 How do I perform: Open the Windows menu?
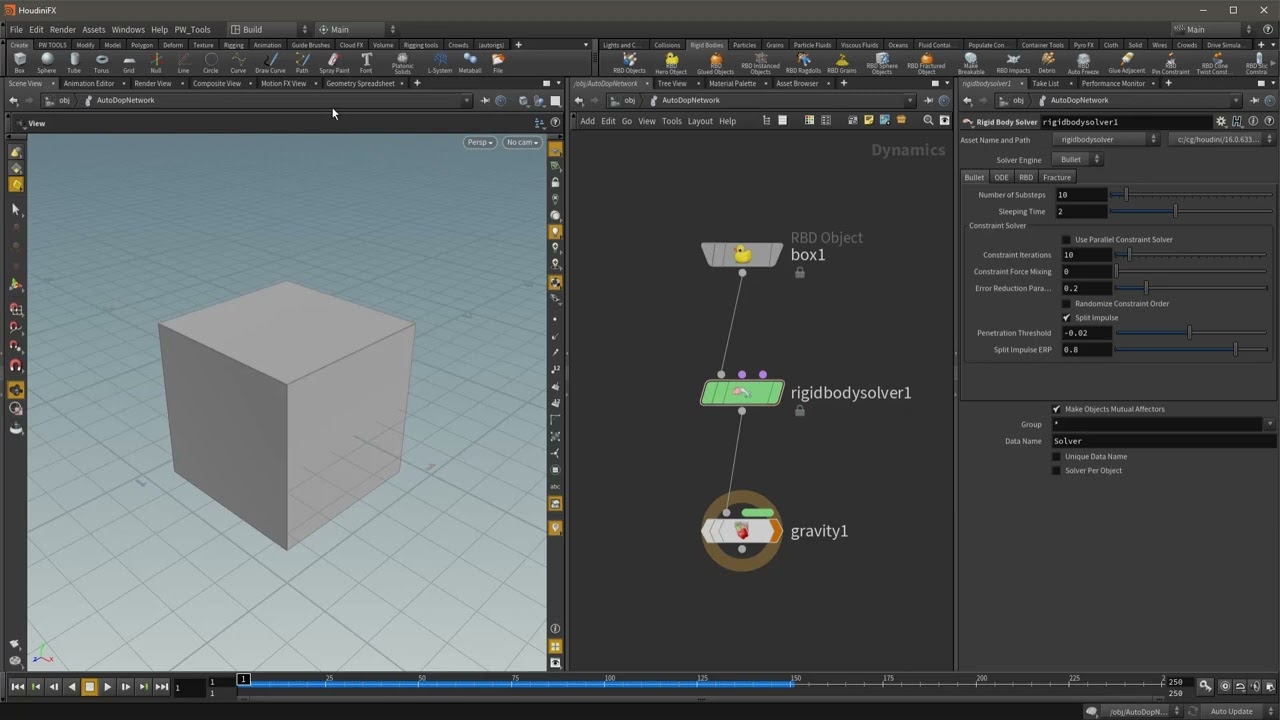[x=128, y=30]
